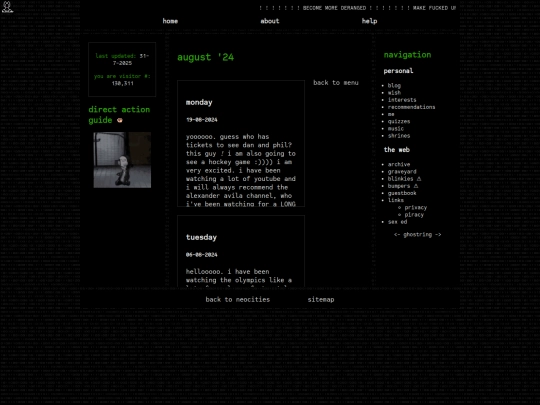
Task: Open the blog link in navigation
Action: tap(394, 85)
